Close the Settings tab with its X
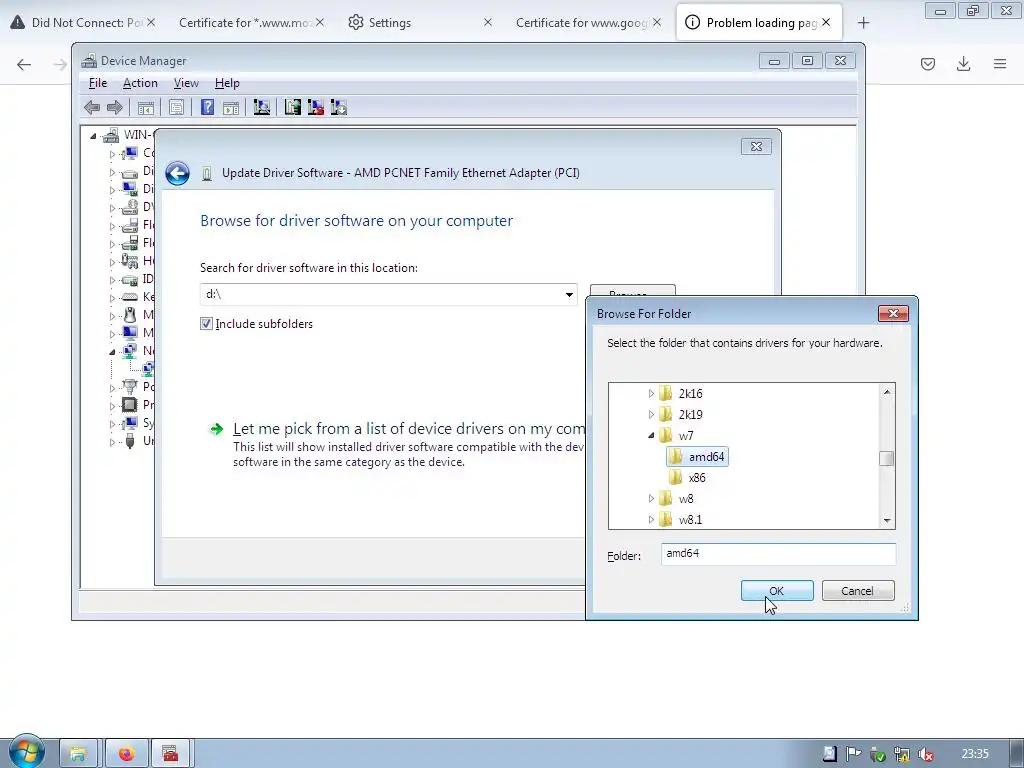This screenshot has height=768, width=1024. click(x=488, y=22)
